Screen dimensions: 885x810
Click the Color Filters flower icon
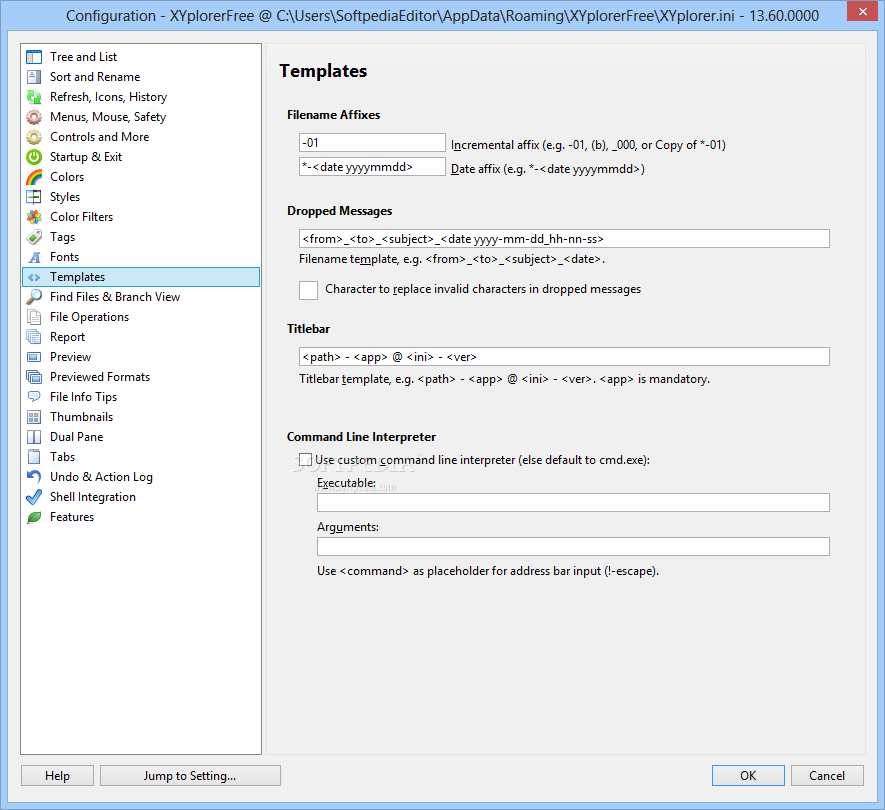point(34,217)
